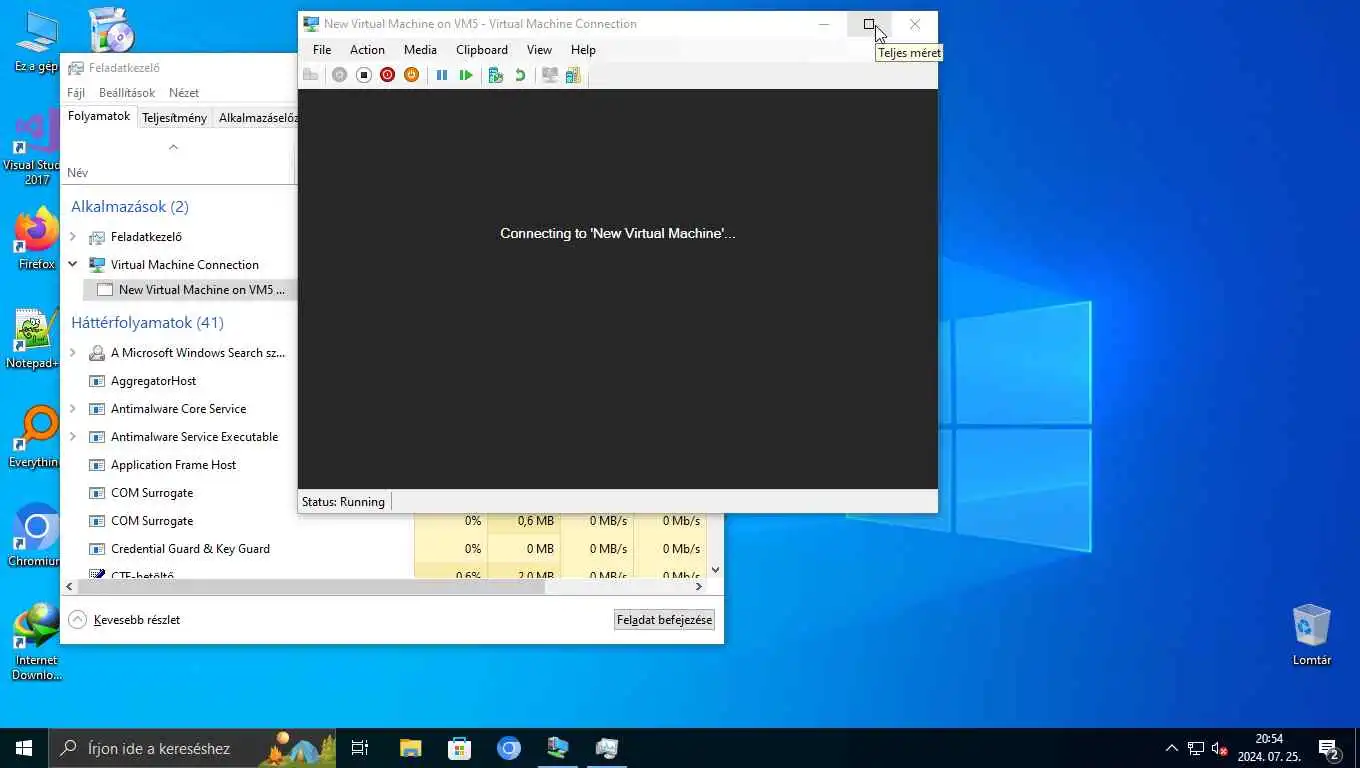Click the Status: Running status bar text
Image resolution: width=1360 pixels, height=768 pixels.
[343, 502]
